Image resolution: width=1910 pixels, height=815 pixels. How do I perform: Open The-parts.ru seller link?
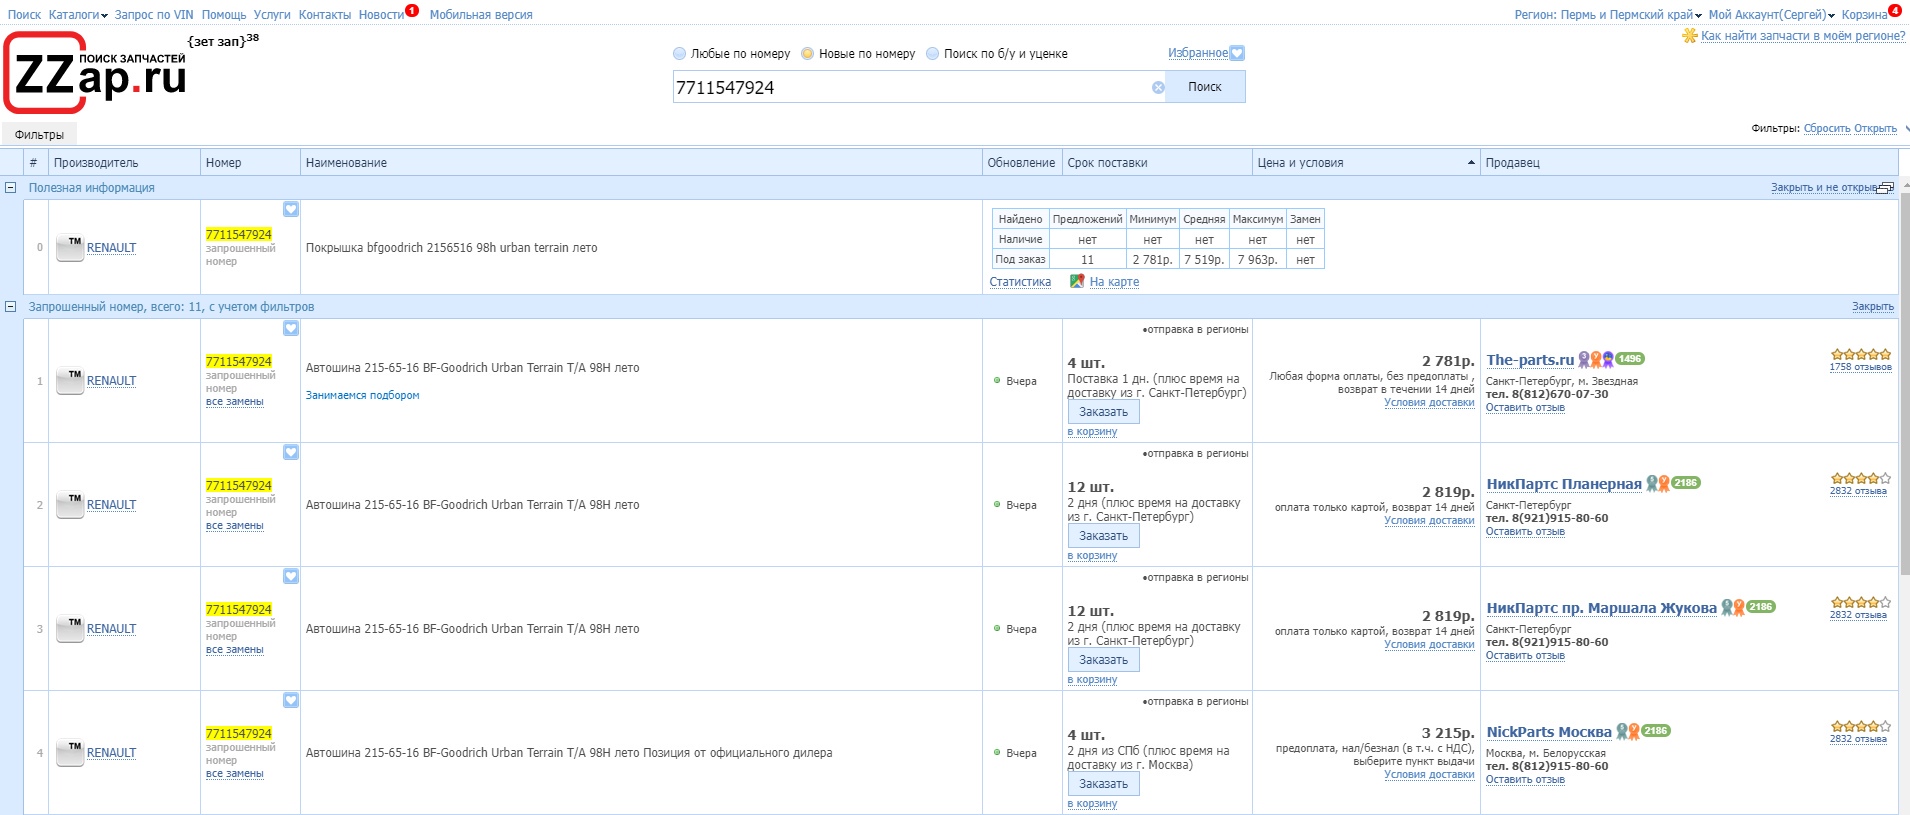click(1530, 360)
